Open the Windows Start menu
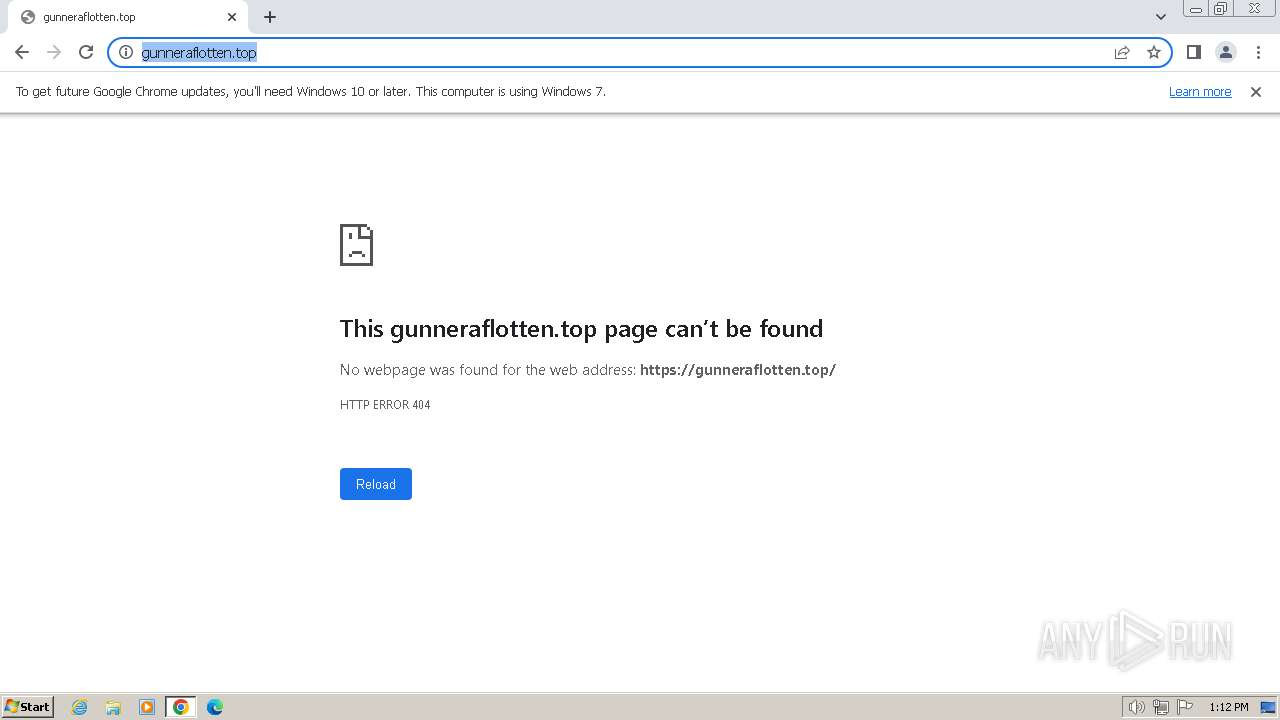The image size is (1280, 720). 27,707
